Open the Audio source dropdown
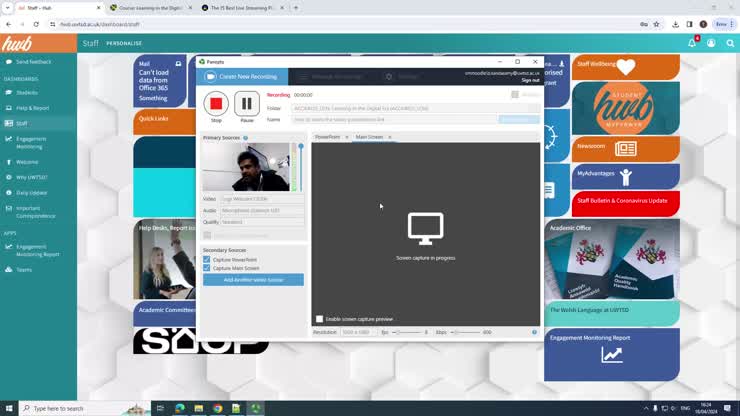The width and height of the screenshot is (740, 416). point(262,211)
